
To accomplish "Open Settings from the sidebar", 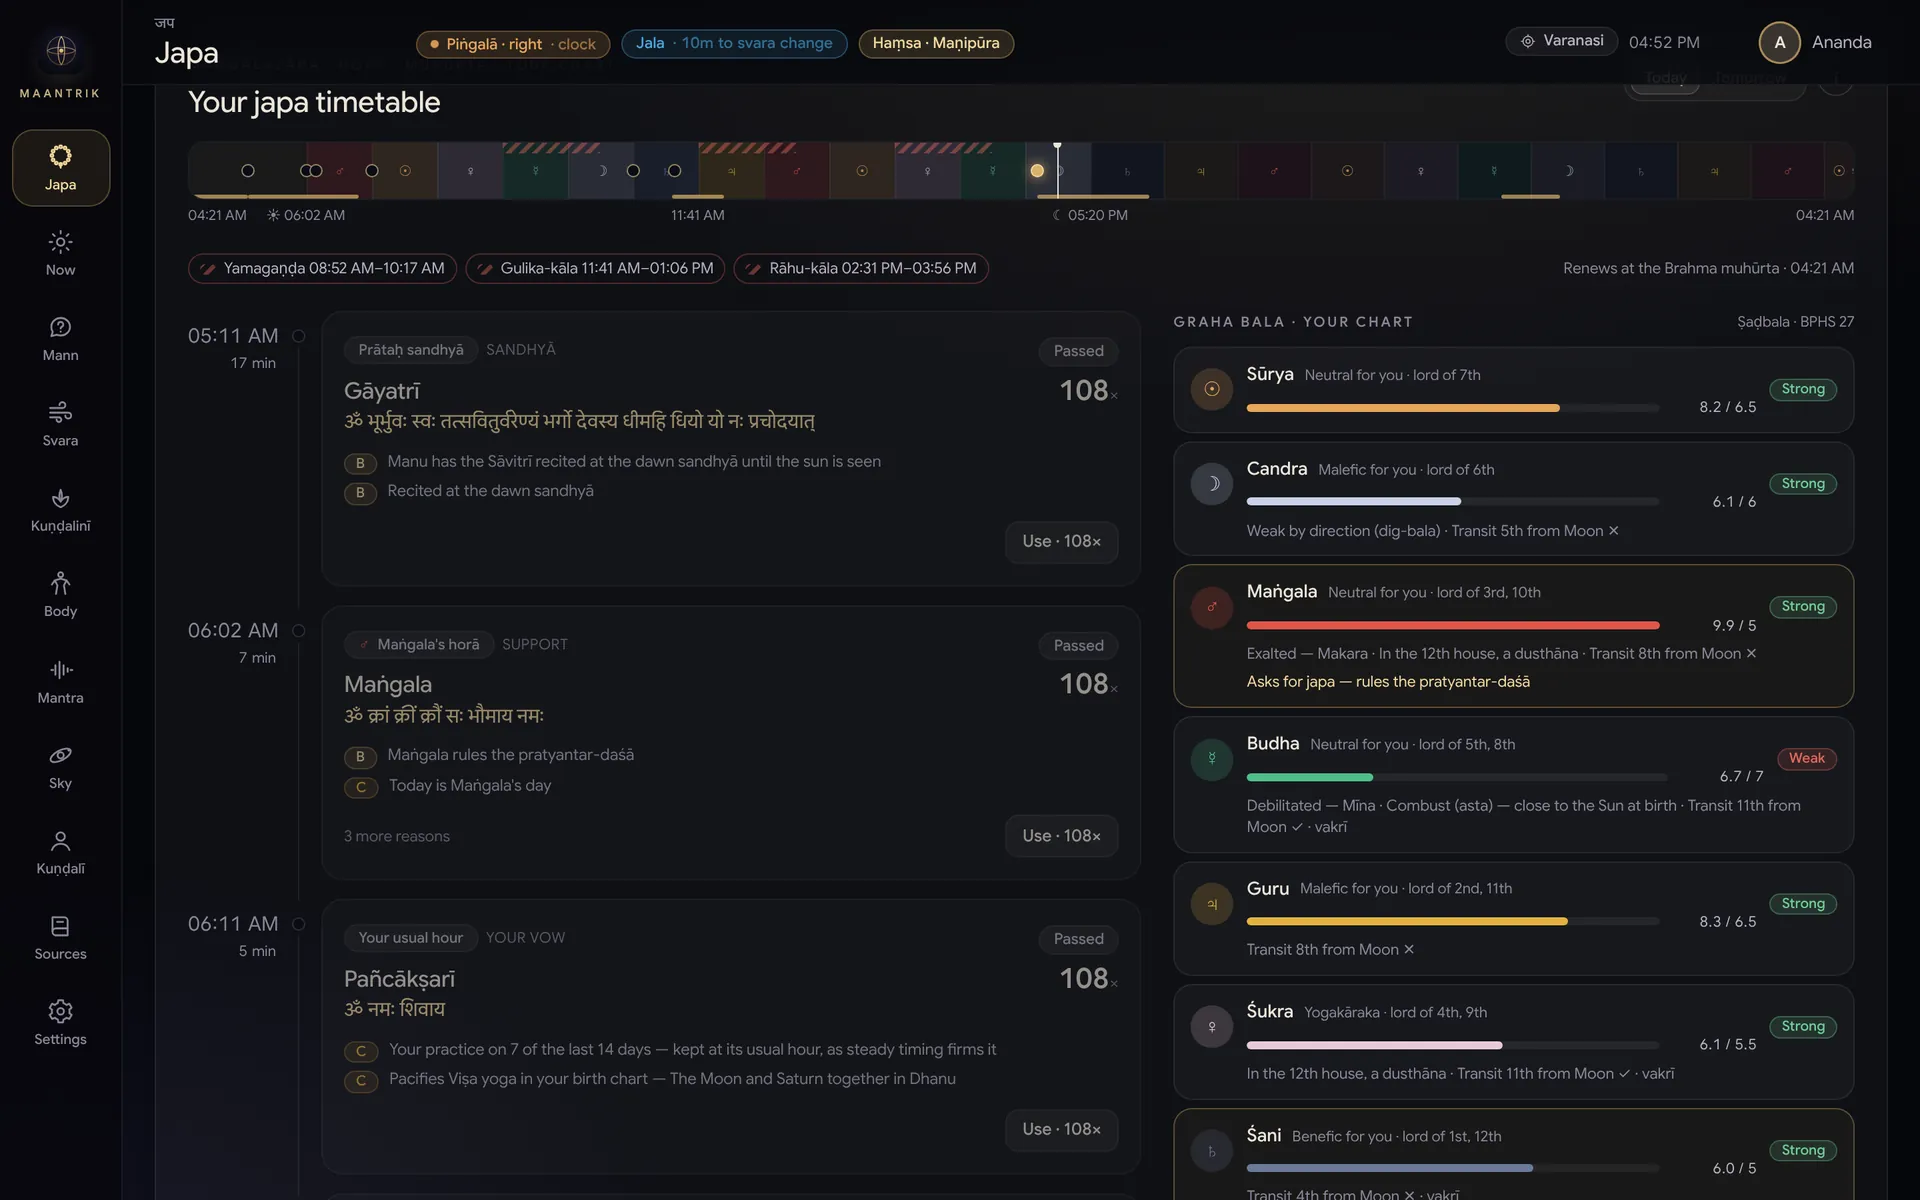I will click(61, 1023).
